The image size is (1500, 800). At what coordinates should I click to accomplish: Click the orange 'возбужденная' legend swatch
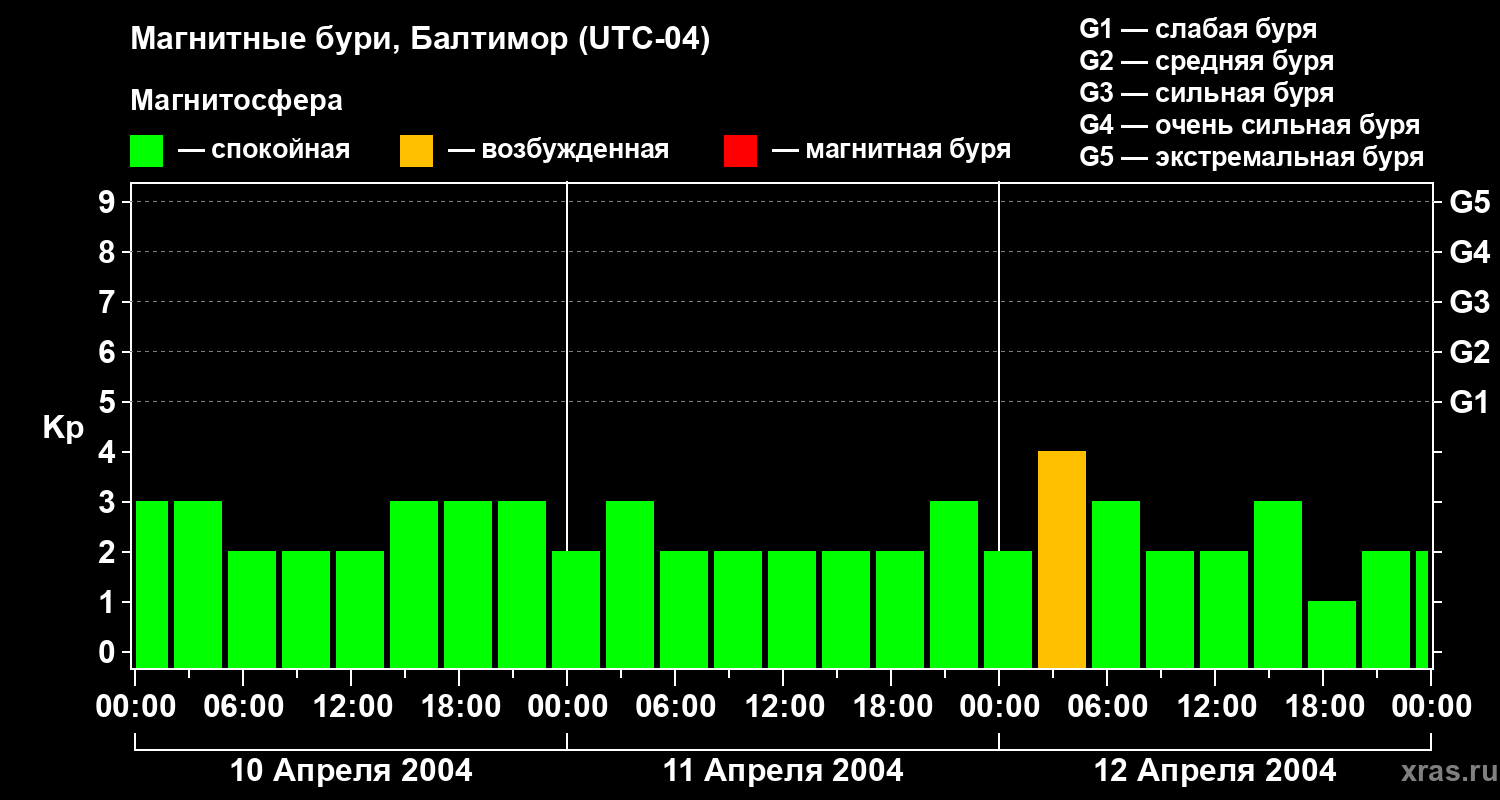(417, 151)
